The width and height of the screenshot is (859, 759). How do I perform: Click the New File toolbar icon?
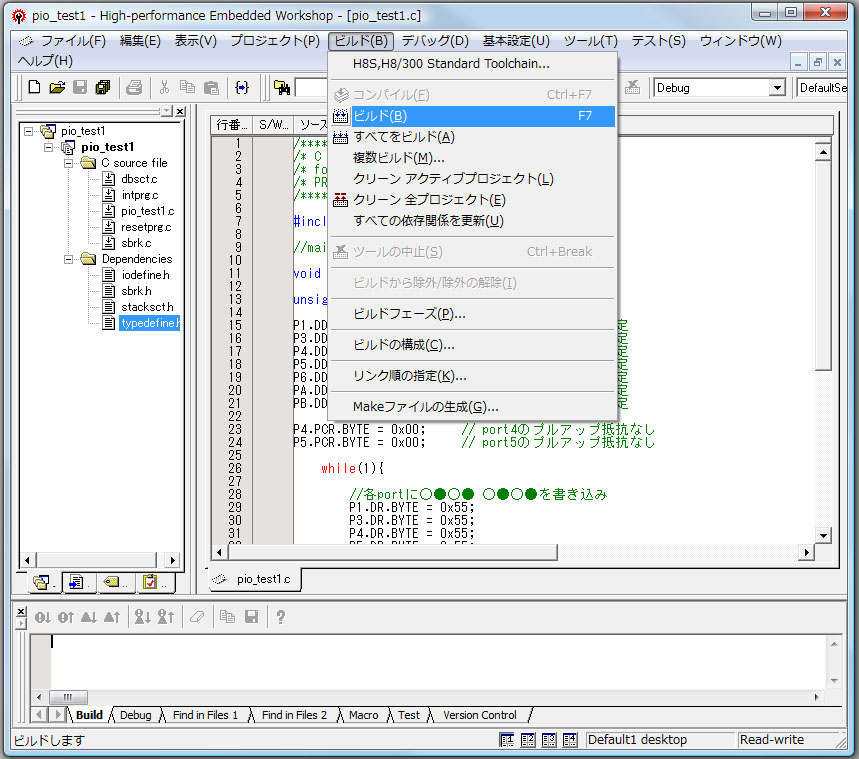tap(34, 88)
